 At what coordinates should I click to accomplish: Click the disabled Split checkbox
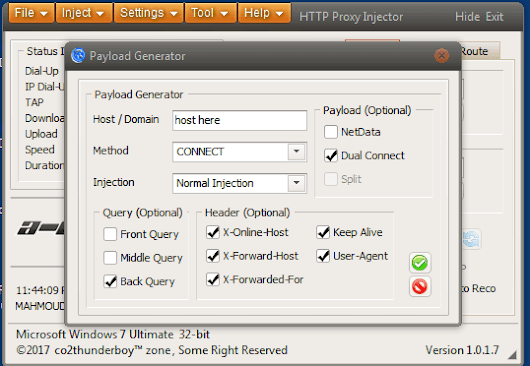331,179
